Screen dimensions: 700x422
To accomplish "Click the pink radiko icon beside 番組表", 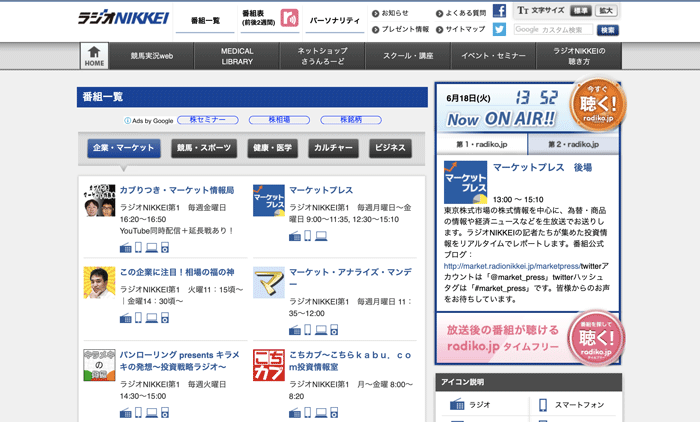I will 290,19.
